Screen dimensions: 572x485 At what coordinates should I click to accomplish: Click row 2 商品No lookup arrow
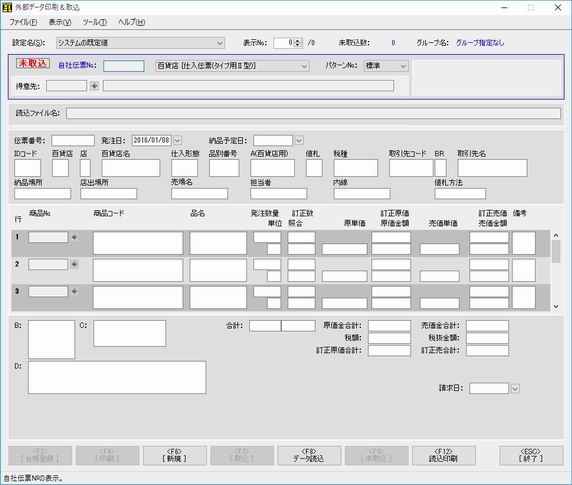point(74,264)
